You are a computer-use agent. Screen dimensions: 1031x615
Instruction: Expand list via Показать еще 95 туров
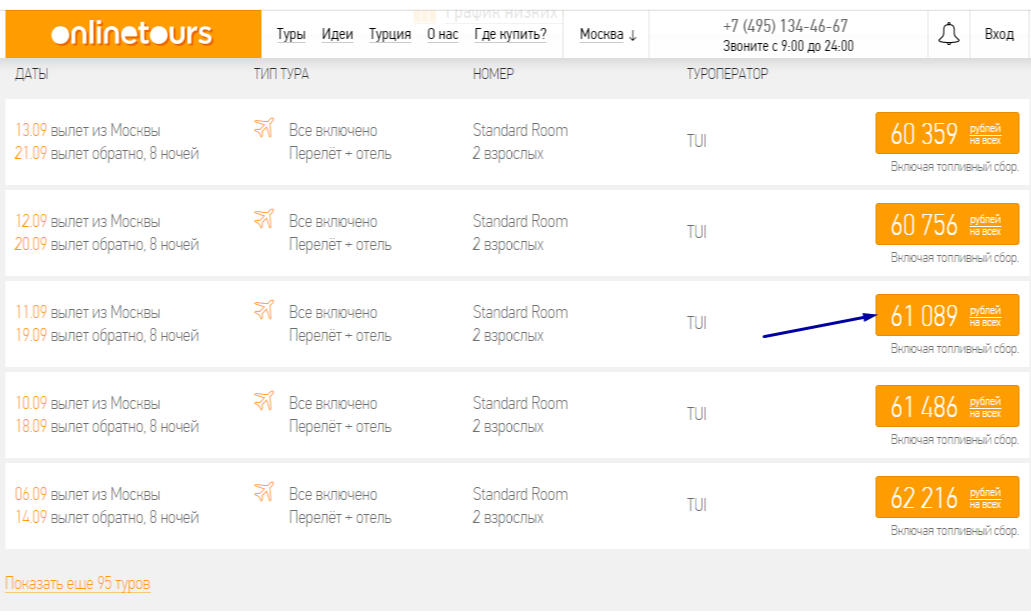pyautogui.click(x=78, y=583)
